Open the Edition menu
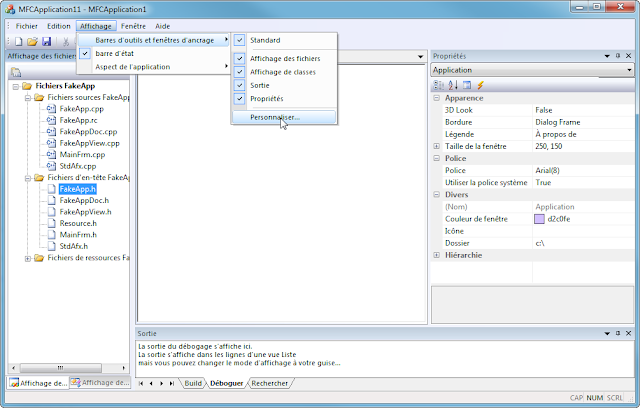 [58, 26]
